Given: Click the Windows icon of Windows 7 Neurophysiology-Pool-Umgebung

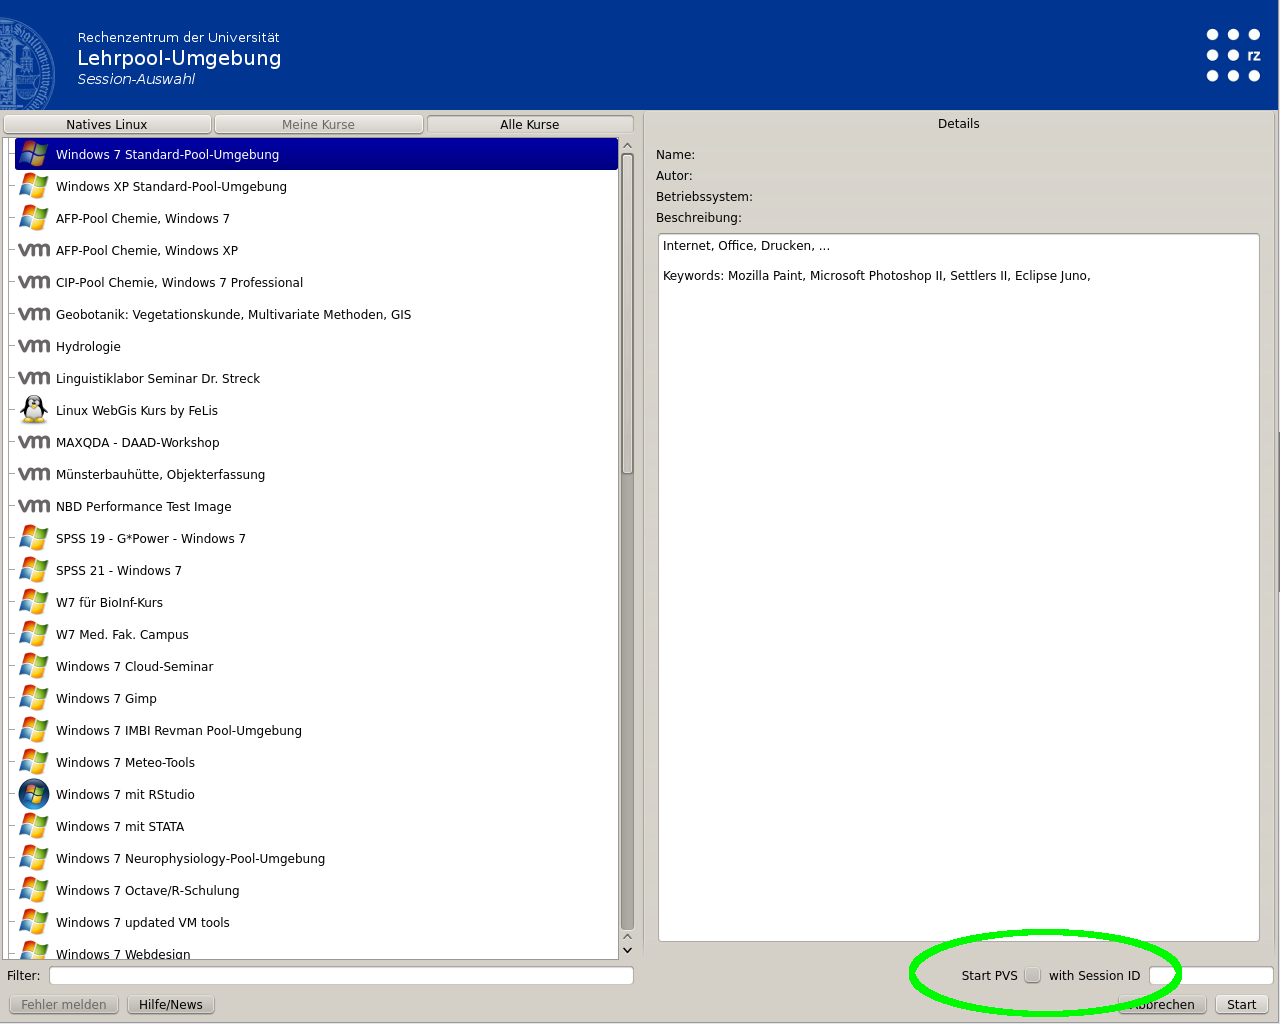Looking at the screenshot, I should pyautogui.click(x=34, y=858).
